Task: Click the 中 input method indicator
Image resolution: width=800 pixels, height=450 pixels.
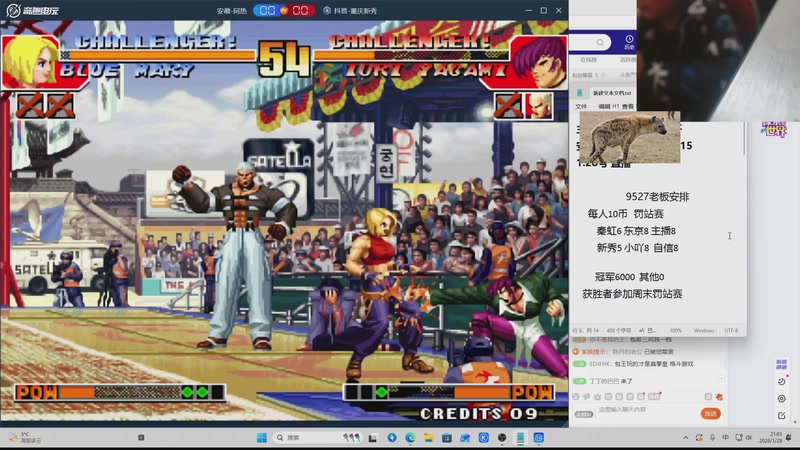Action: 726,438
